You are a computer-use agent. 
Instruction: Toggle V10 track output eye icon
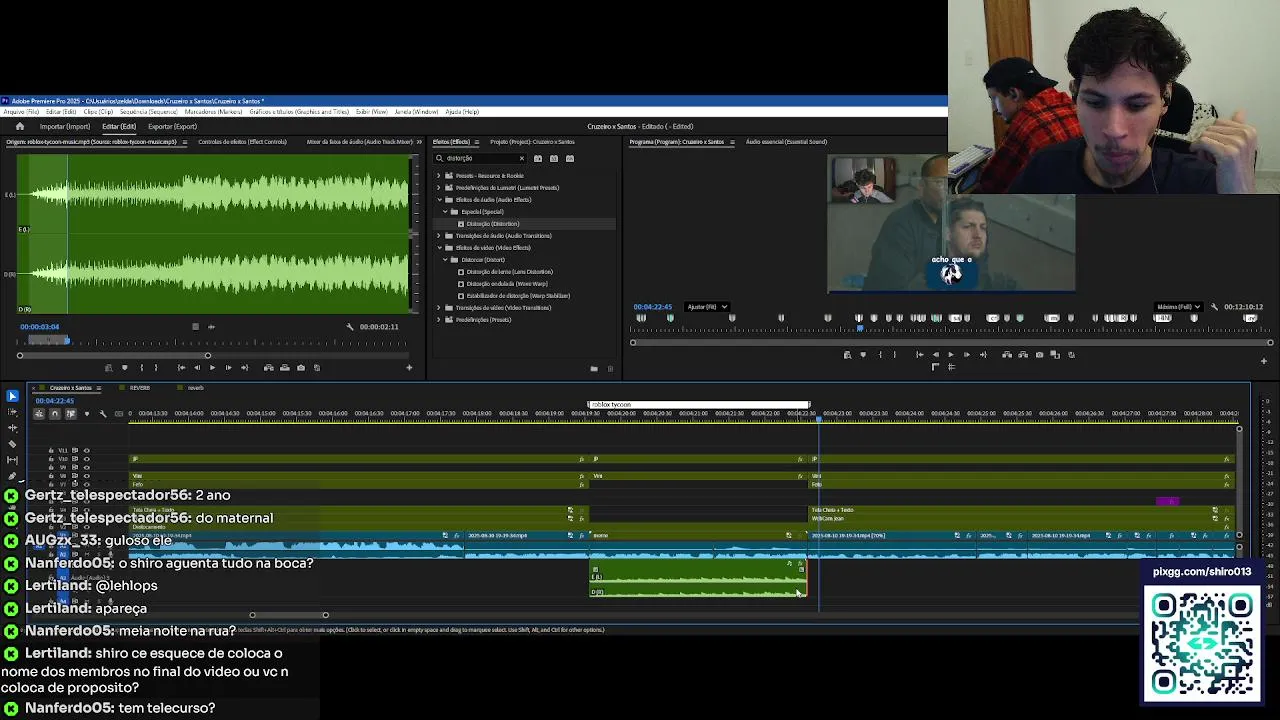pyautogui.click(x=87, y=459)
